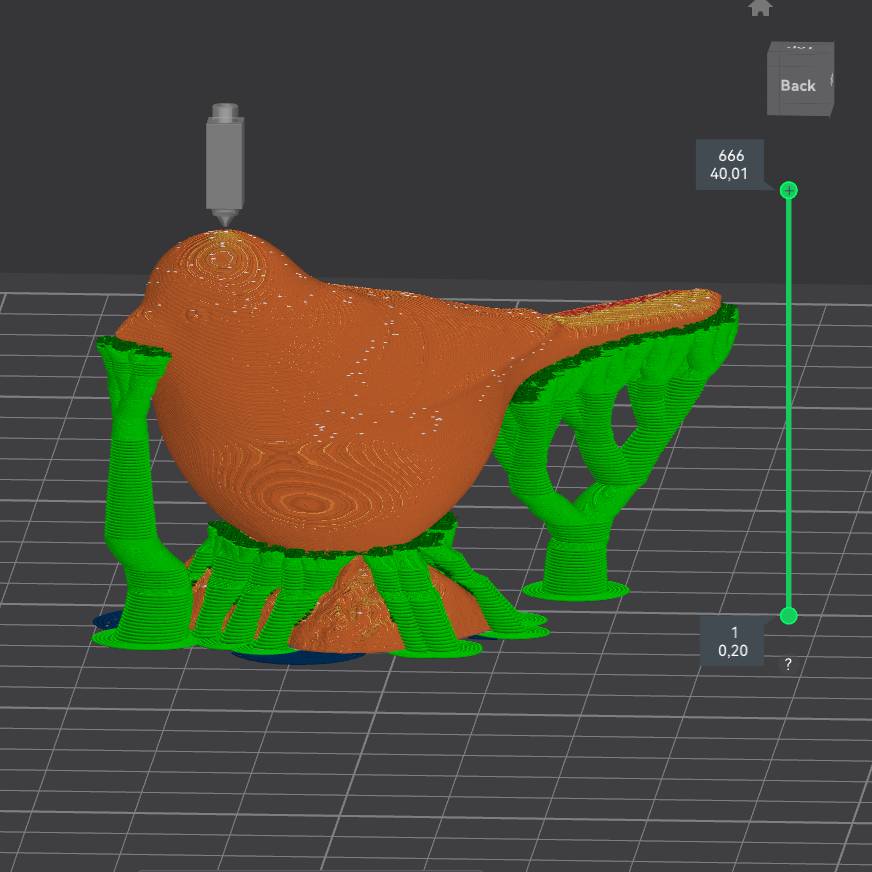Click the upper layer slider handle with plus sign
The height and width of the screenshot is (872, 872).
(789, 190)
